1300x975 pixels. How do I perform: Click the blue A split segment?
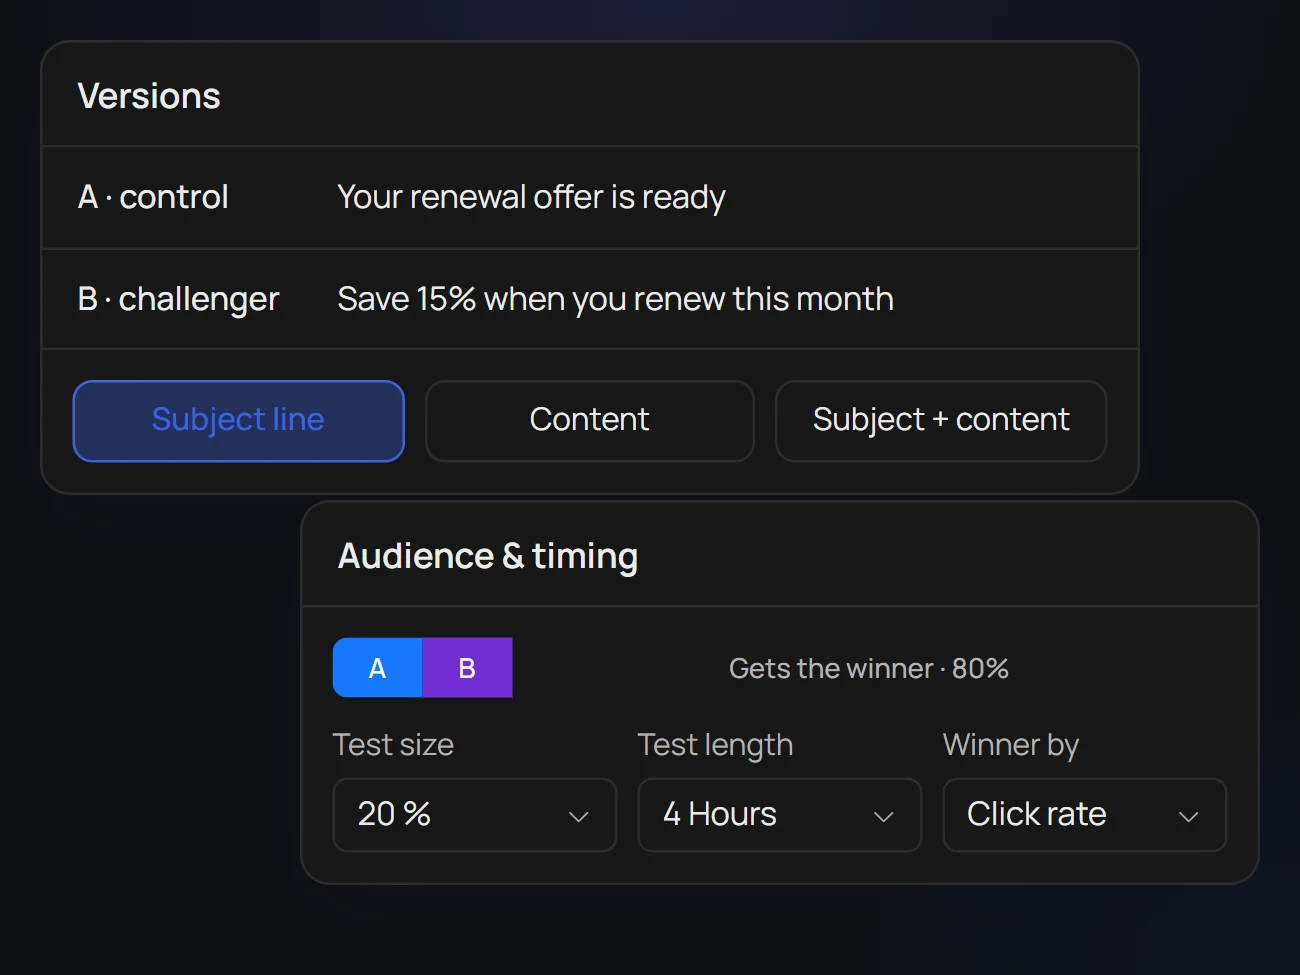[377, 668]
